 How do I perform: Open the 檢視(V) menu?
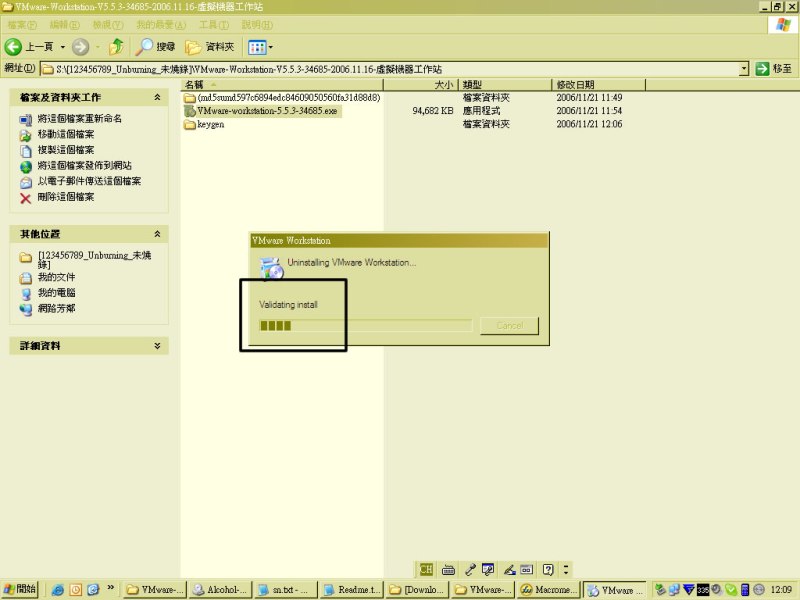pyautogui.click(x=108, y=24)
